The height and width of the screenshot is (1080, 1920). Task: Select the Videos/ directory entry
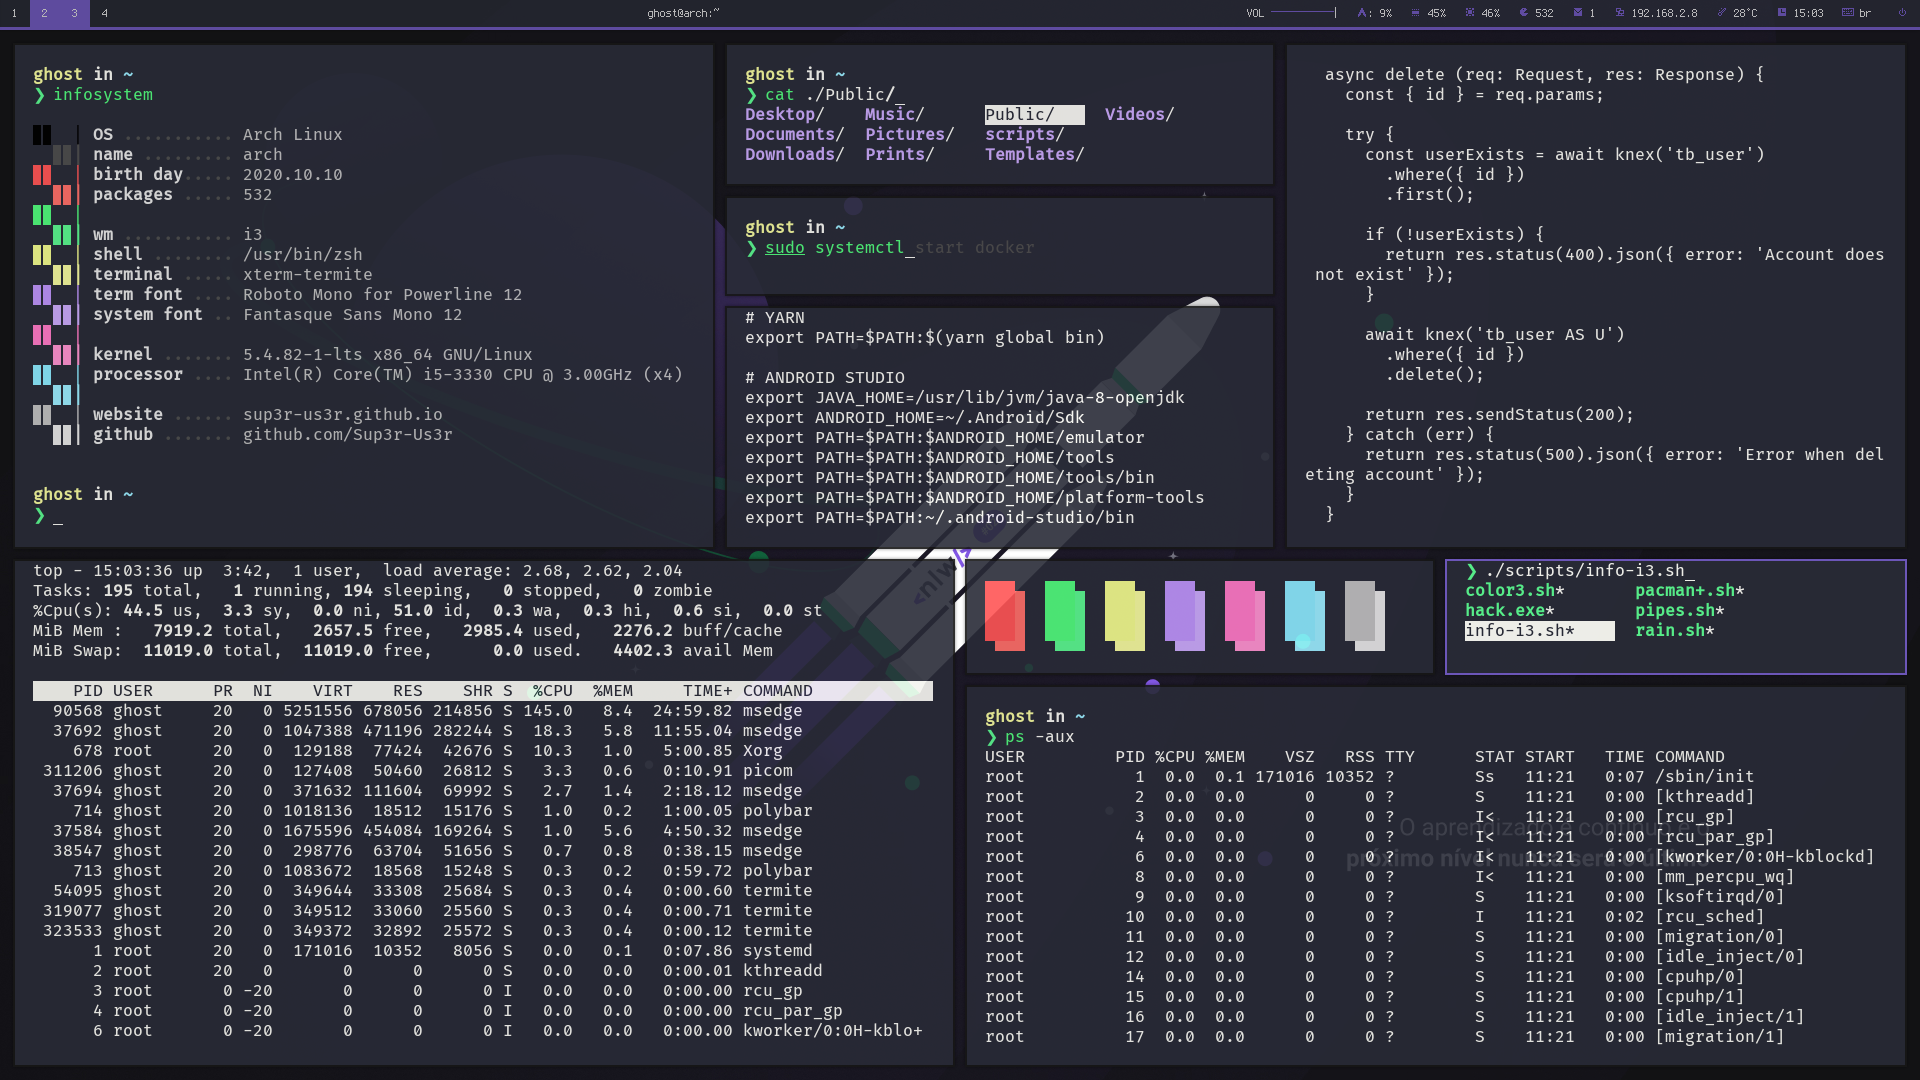pyautogui.click(x=1139, y=115)
